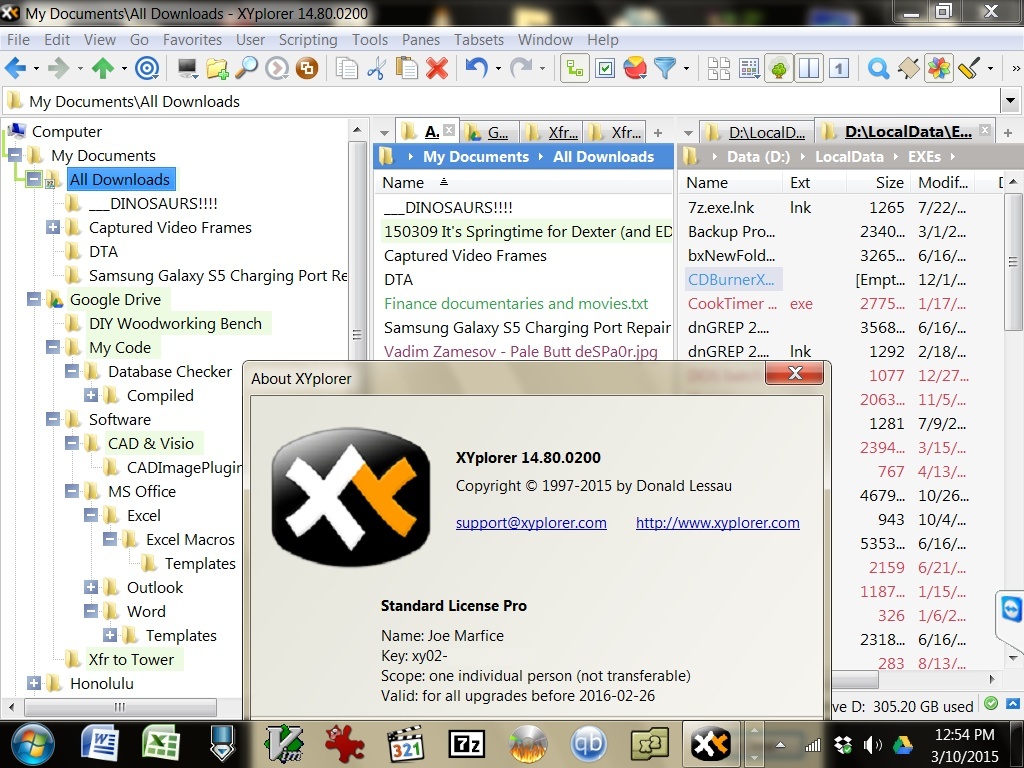The height and width of the screenshot is (768, 1024).
Task: Toggle the checkbox selection toolbar button
Action: (x=604, y=68)
